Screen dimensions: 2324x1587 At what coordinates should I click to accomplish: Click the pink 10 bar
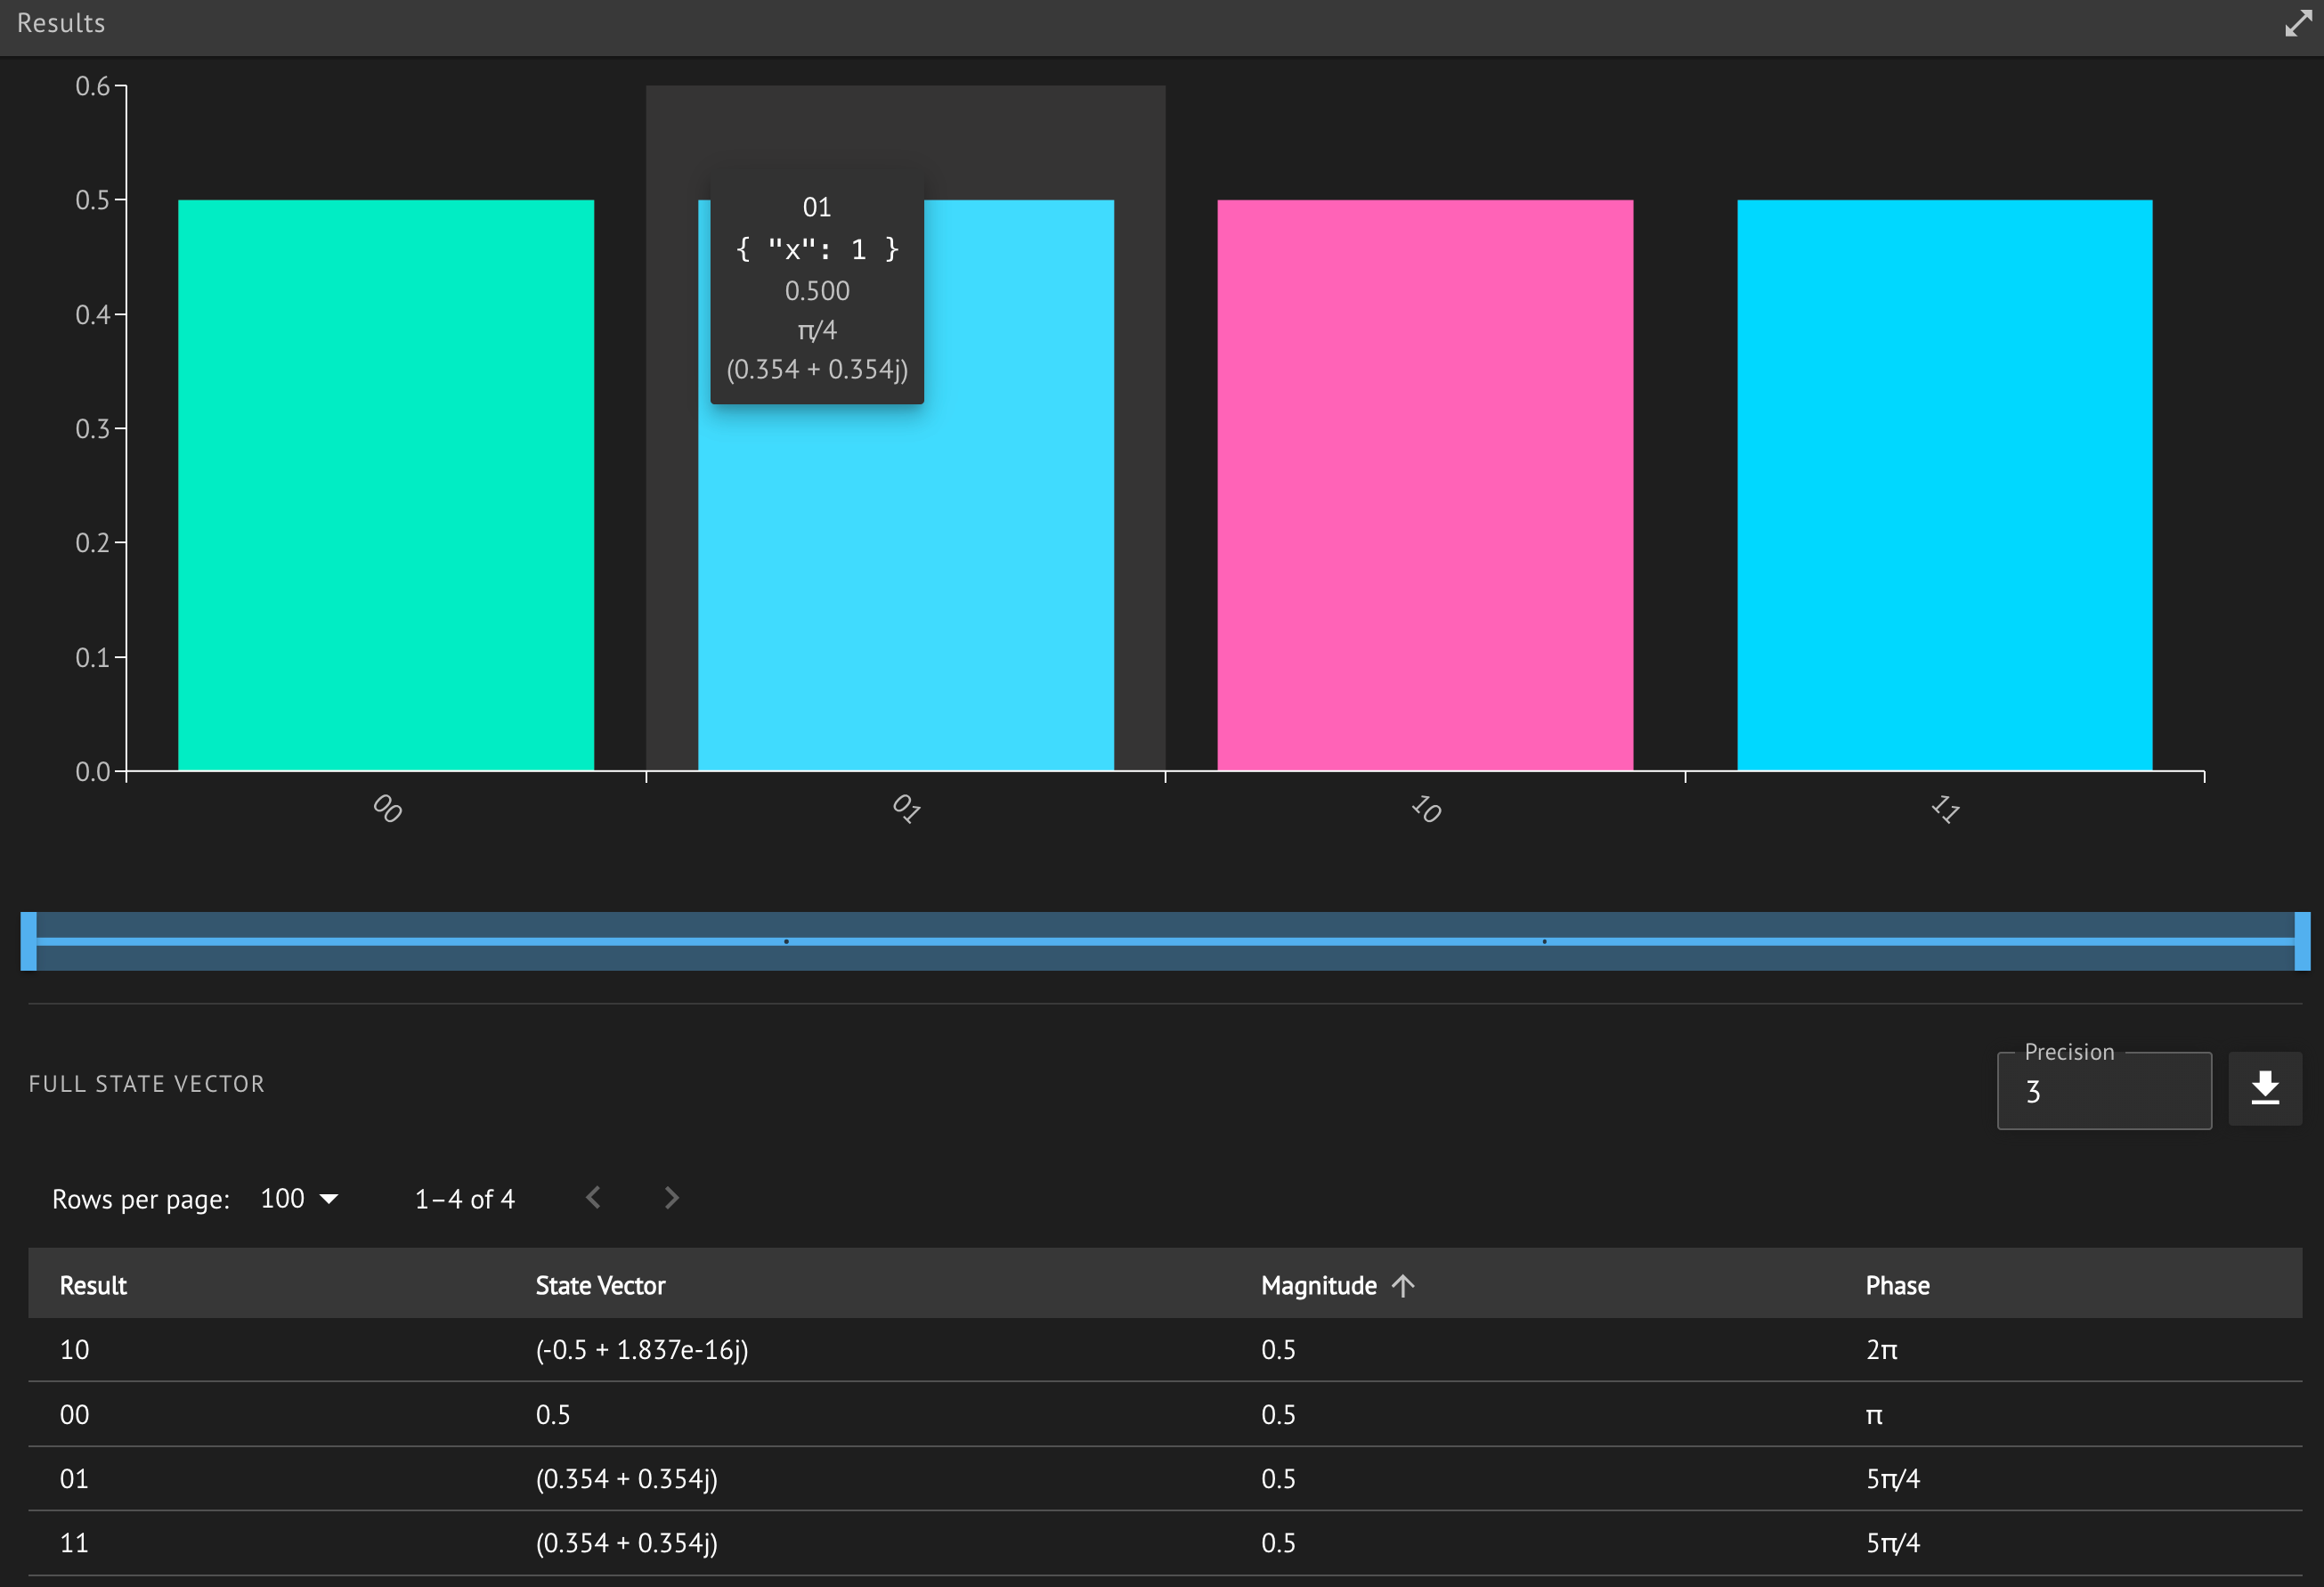1424,486
